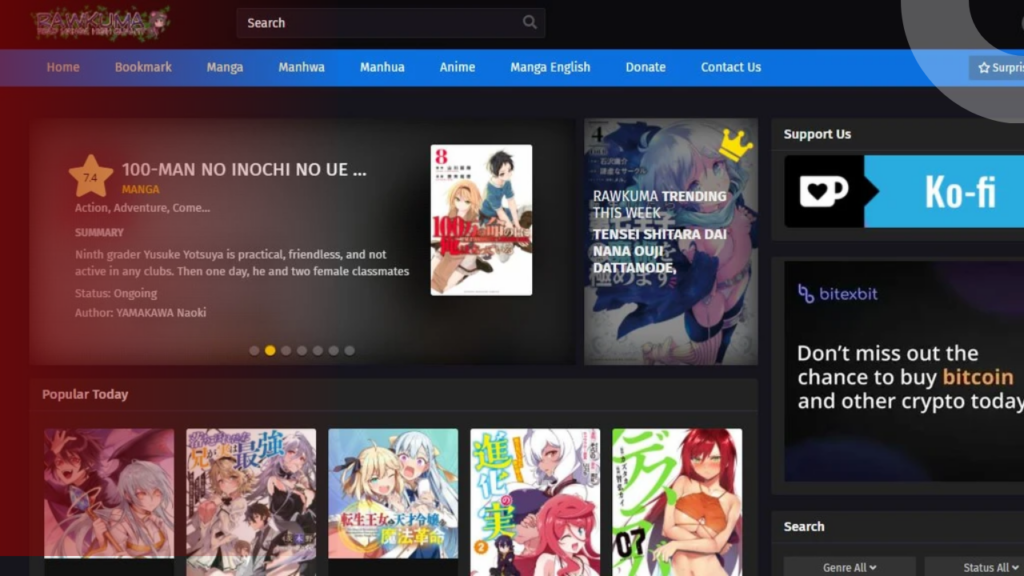Select the first slider pagination dot
This screenshot has width=1024, height=576.
point(254,351)
